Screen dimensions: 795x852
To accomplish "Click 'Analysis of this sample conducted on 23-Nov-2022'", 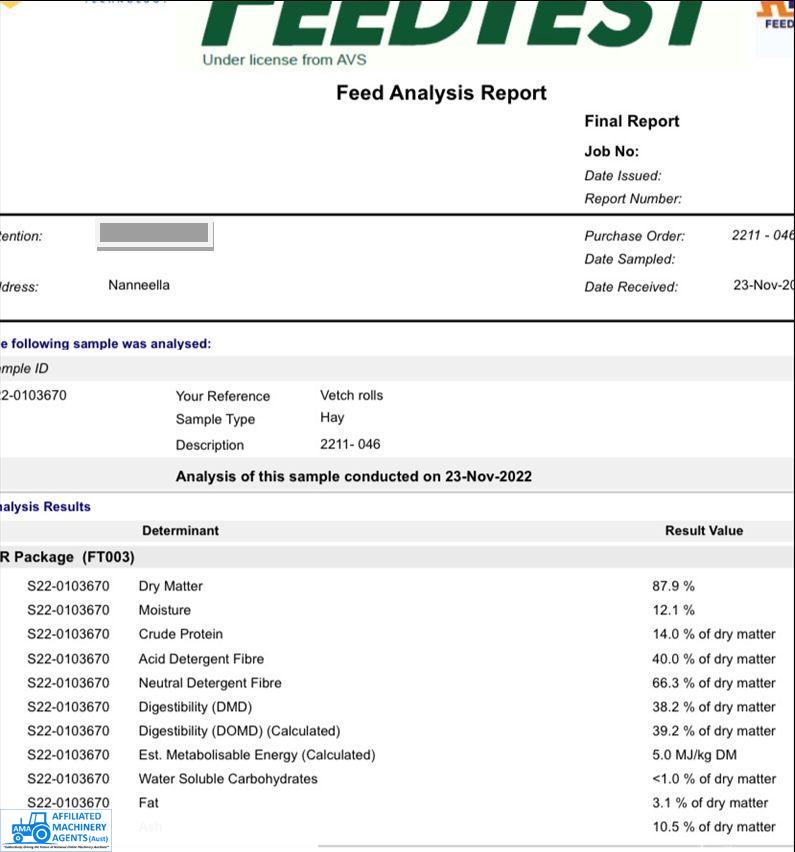I will pos(354,477).
